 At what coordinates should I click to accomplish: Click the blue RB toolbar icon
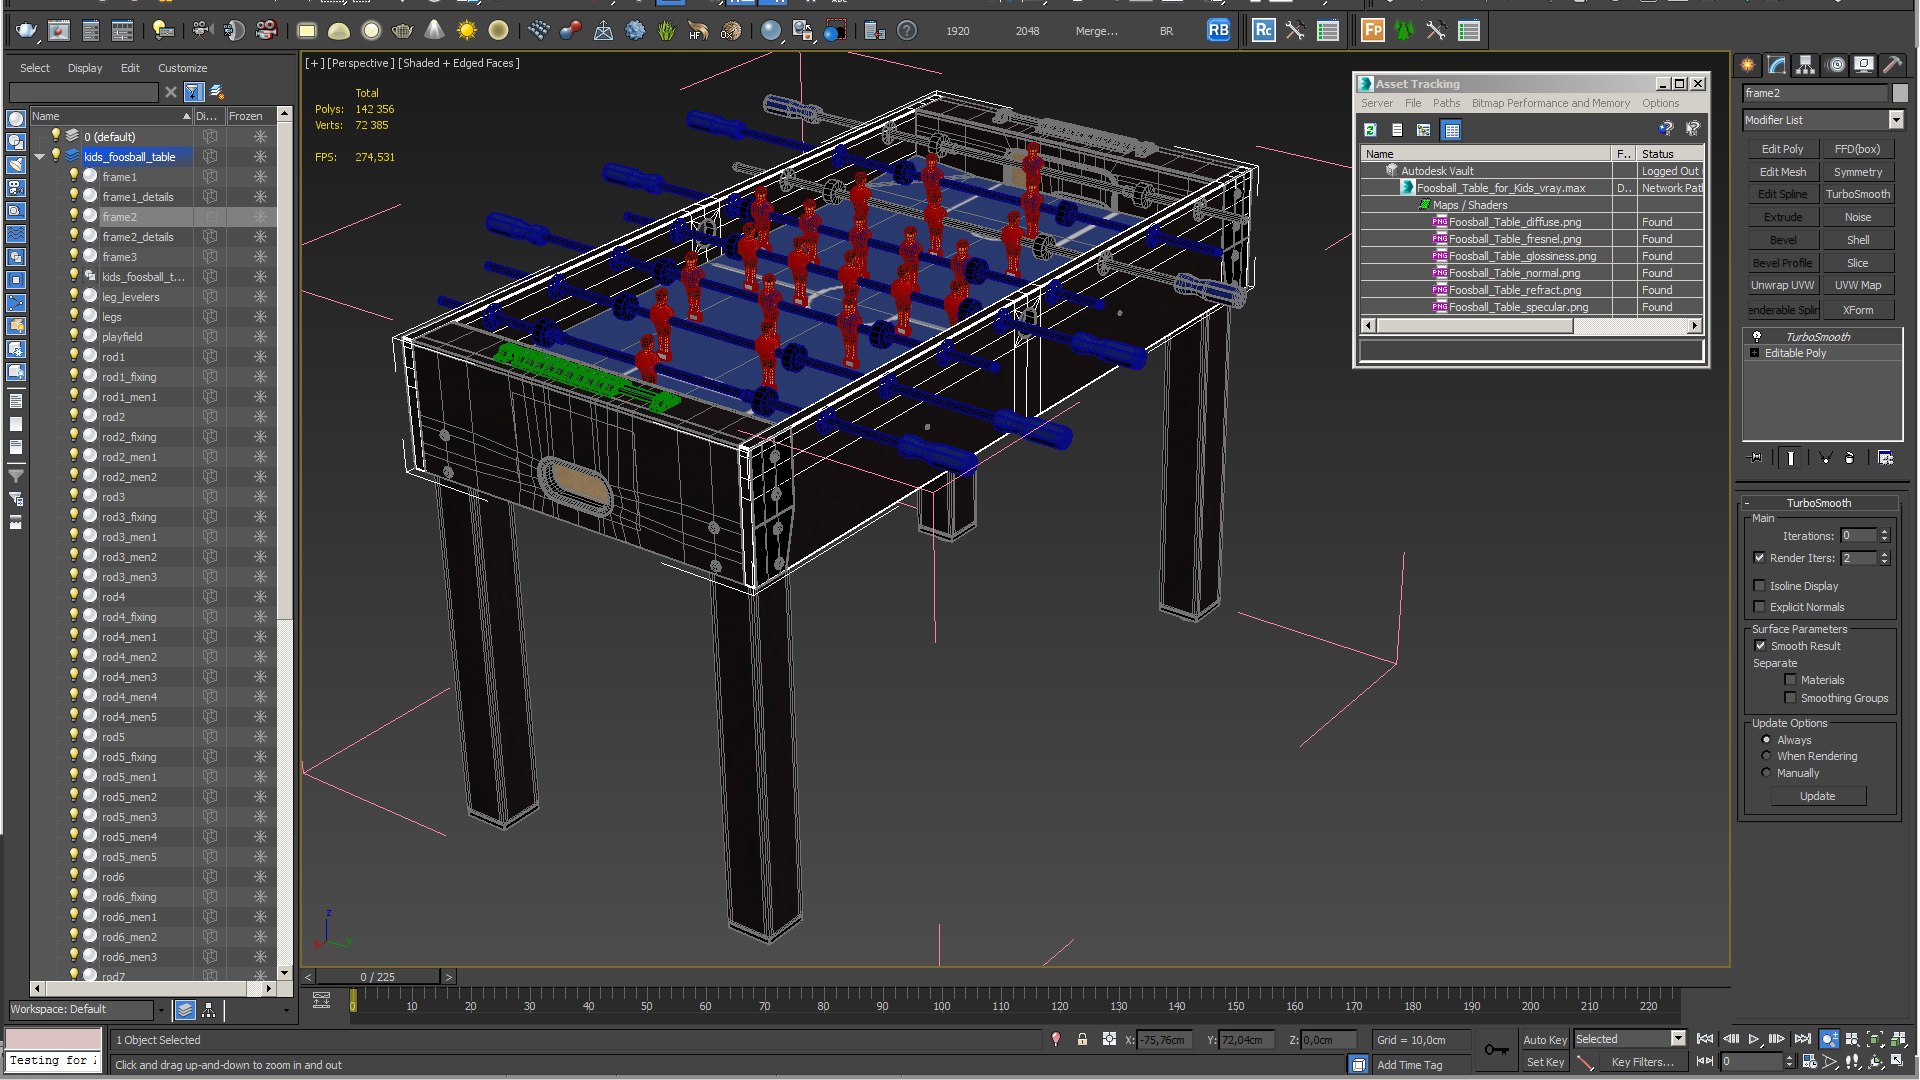(x=1218, y=31)
